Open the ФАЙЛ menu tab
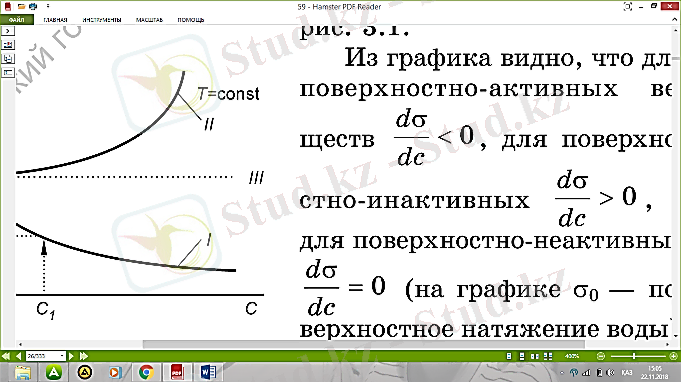Viewport: 681px width, 382px height. pos(17,20)
